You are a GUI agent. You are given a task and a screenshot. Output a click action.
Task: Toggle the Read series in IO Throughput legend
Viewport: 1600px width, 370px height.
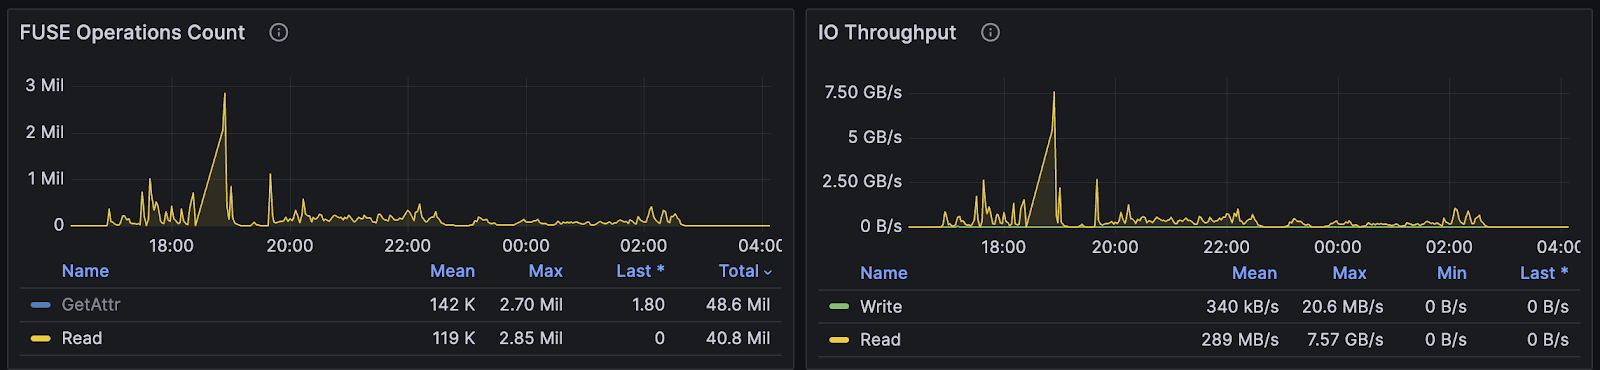tap(880, 340)
